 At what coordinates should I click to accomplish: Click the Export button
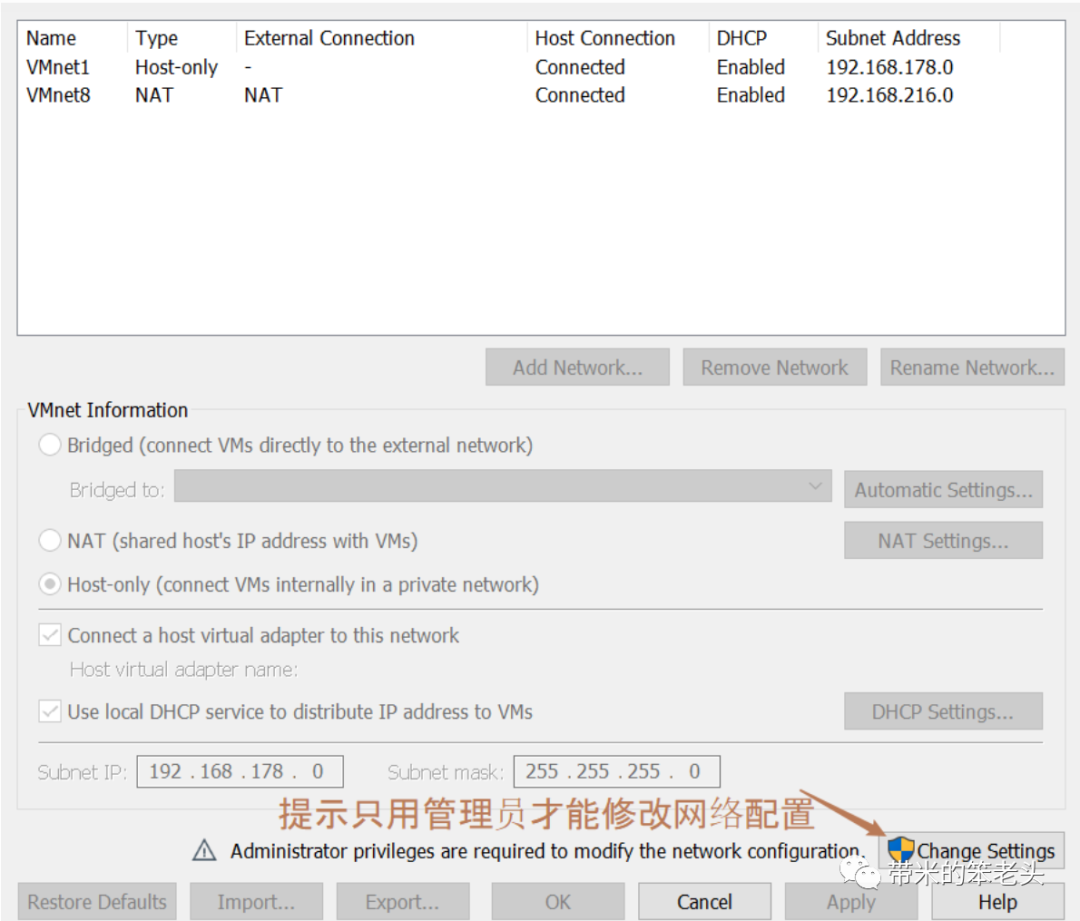[403, 902]
